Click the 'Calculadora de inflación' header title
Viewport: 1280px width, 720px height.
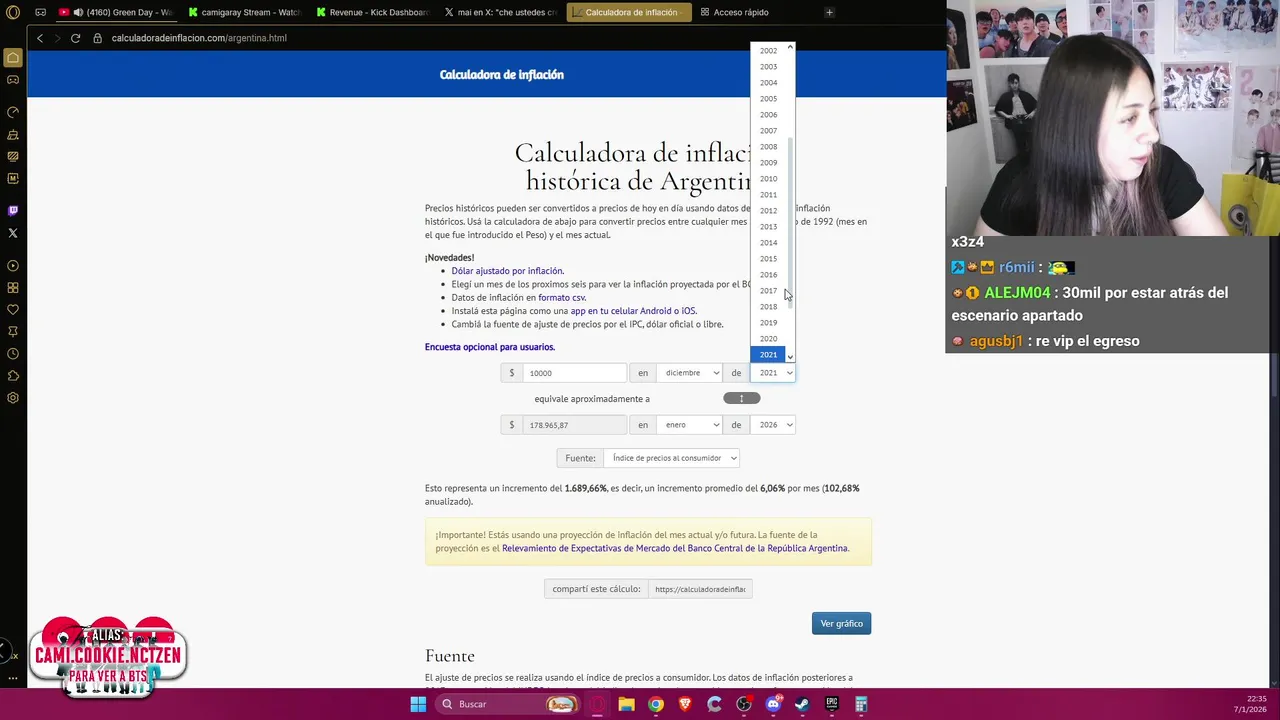coord(502,75)
